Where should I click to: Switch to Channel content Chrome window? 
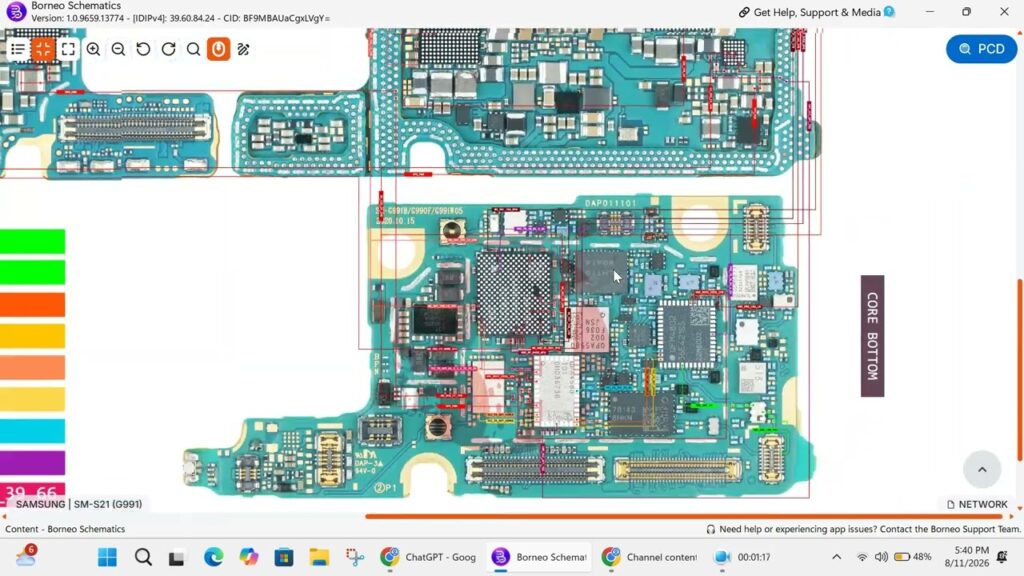pos(650,557)
